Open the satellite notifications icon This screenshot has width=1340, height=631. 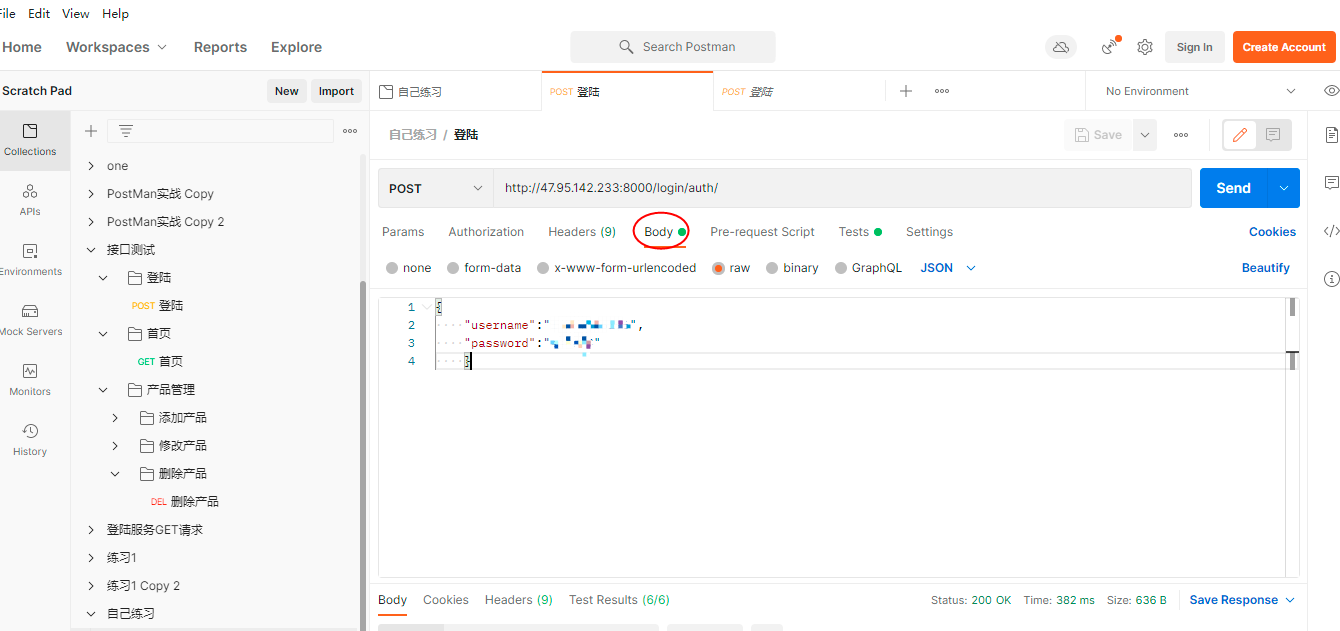point(1110,46)
